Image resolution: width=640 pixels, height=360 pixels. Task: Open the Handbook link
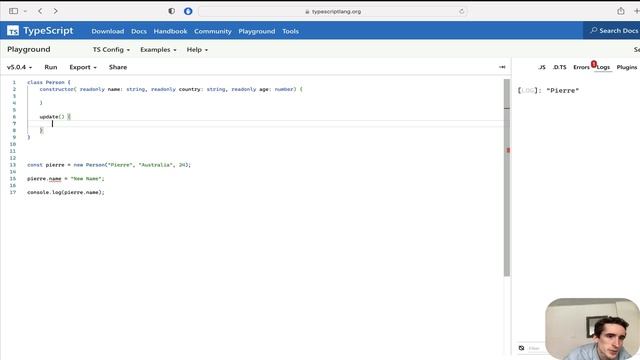170,31
